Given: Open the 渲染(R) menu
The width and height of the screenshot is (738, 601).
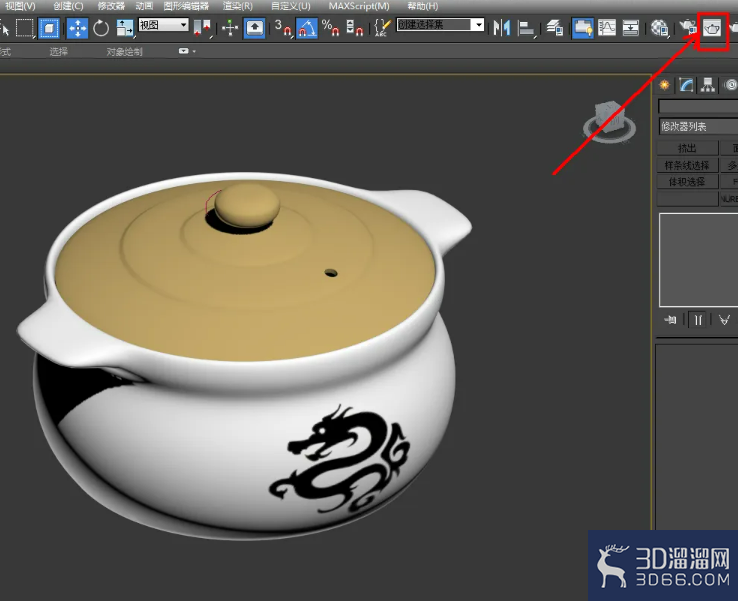Looking at the screenshot, I should (238, 6).
